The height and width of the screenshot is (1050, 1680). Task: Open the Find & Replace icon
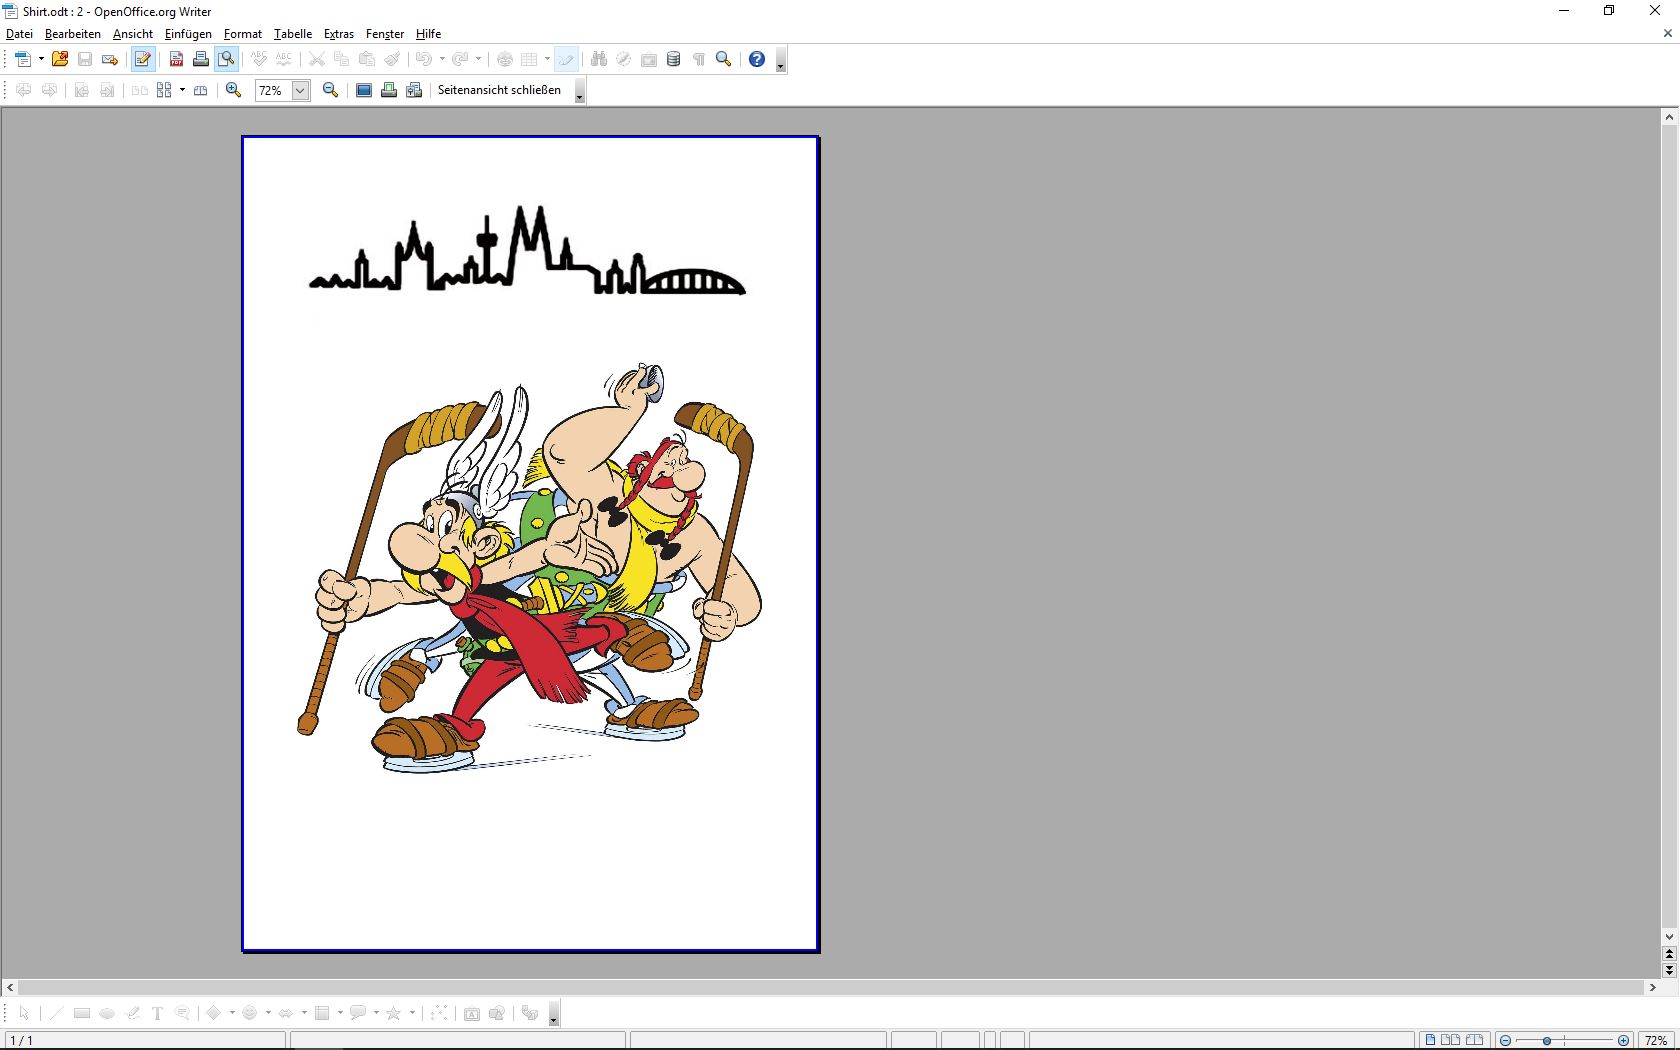pos(598,60)
